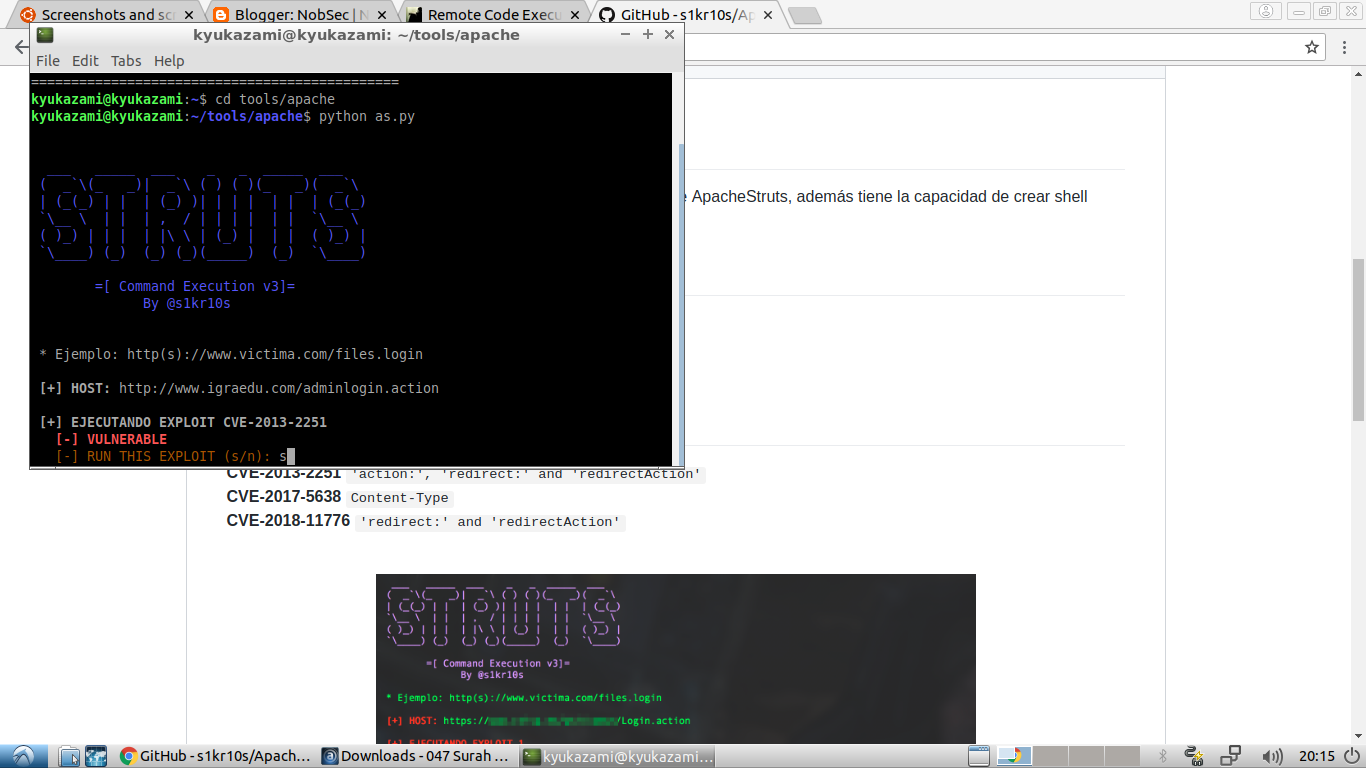Click the network status tray icon

point(1229,755)
